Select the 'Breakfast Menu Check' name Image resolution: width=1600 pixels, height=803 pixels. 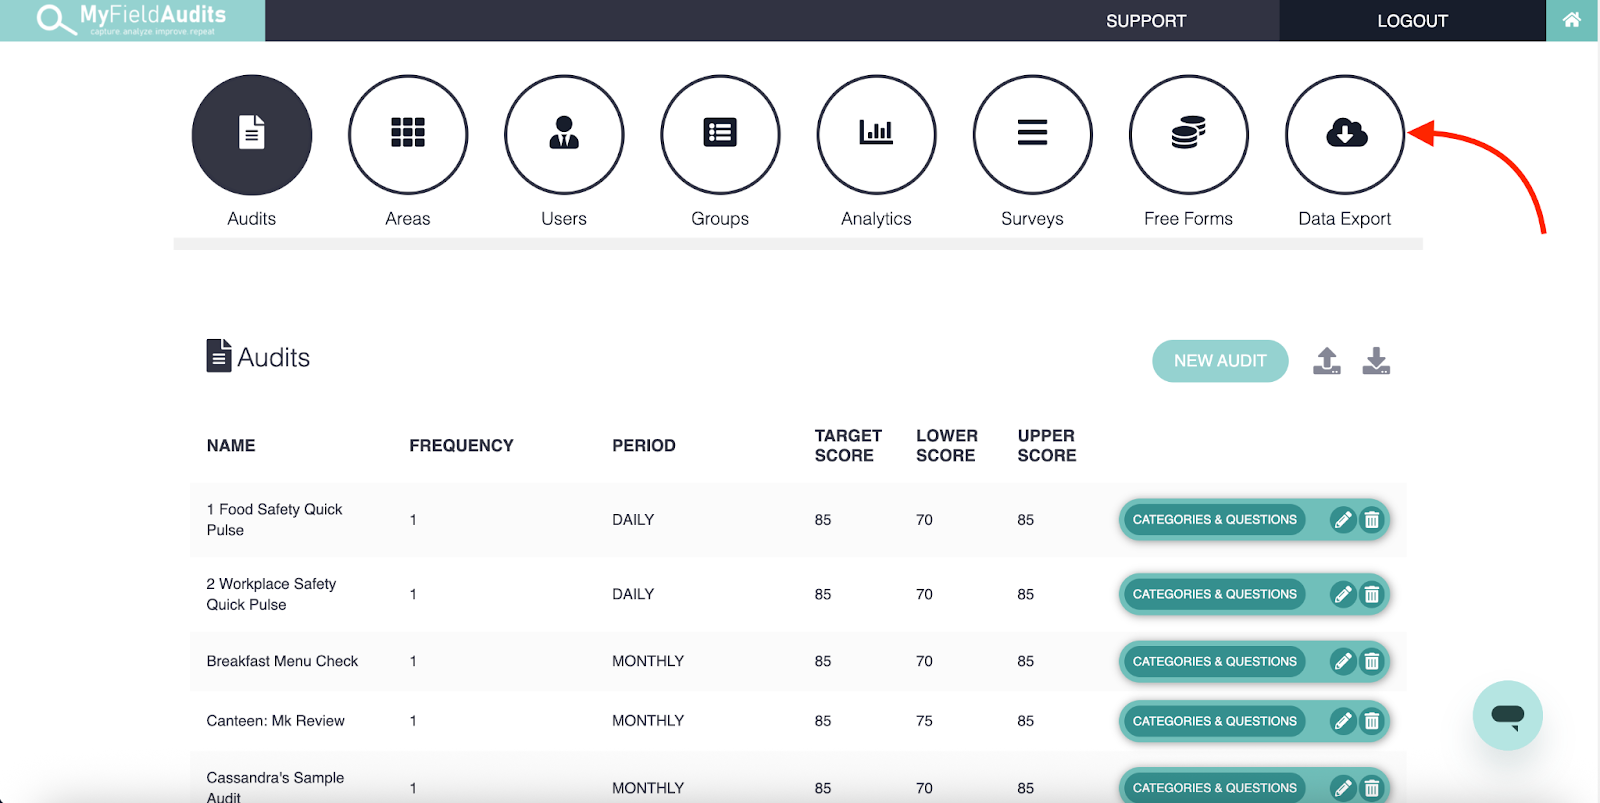[x=282, y=661]
